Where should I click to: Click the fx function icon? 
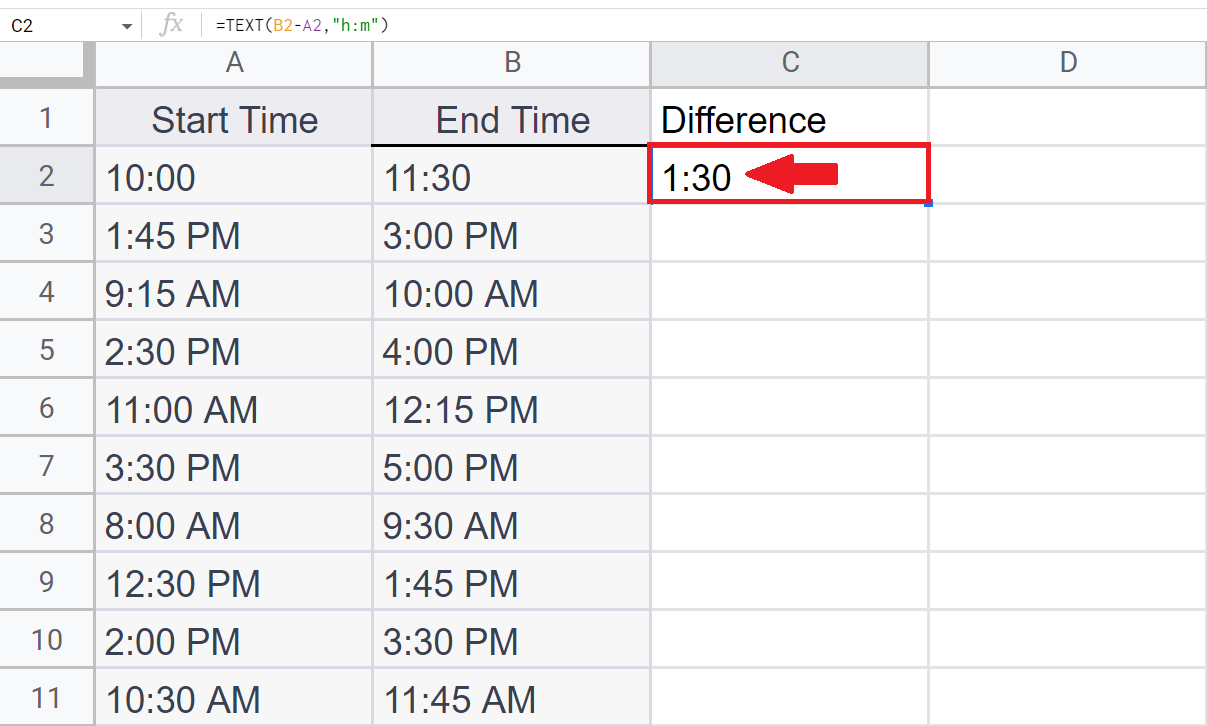pos(171,24)
